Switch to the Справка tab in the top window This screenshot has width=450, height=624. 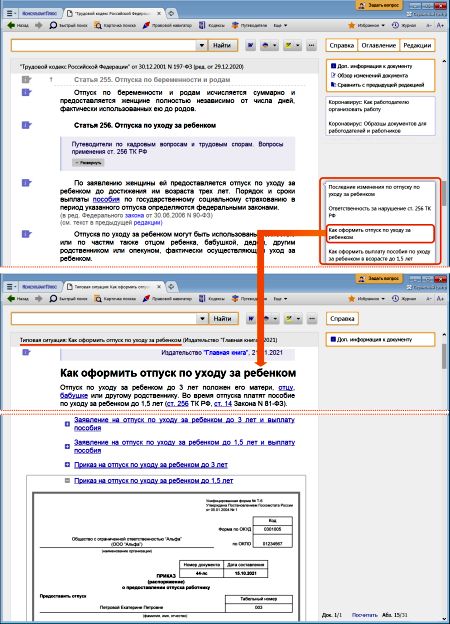tap(341, 45)
